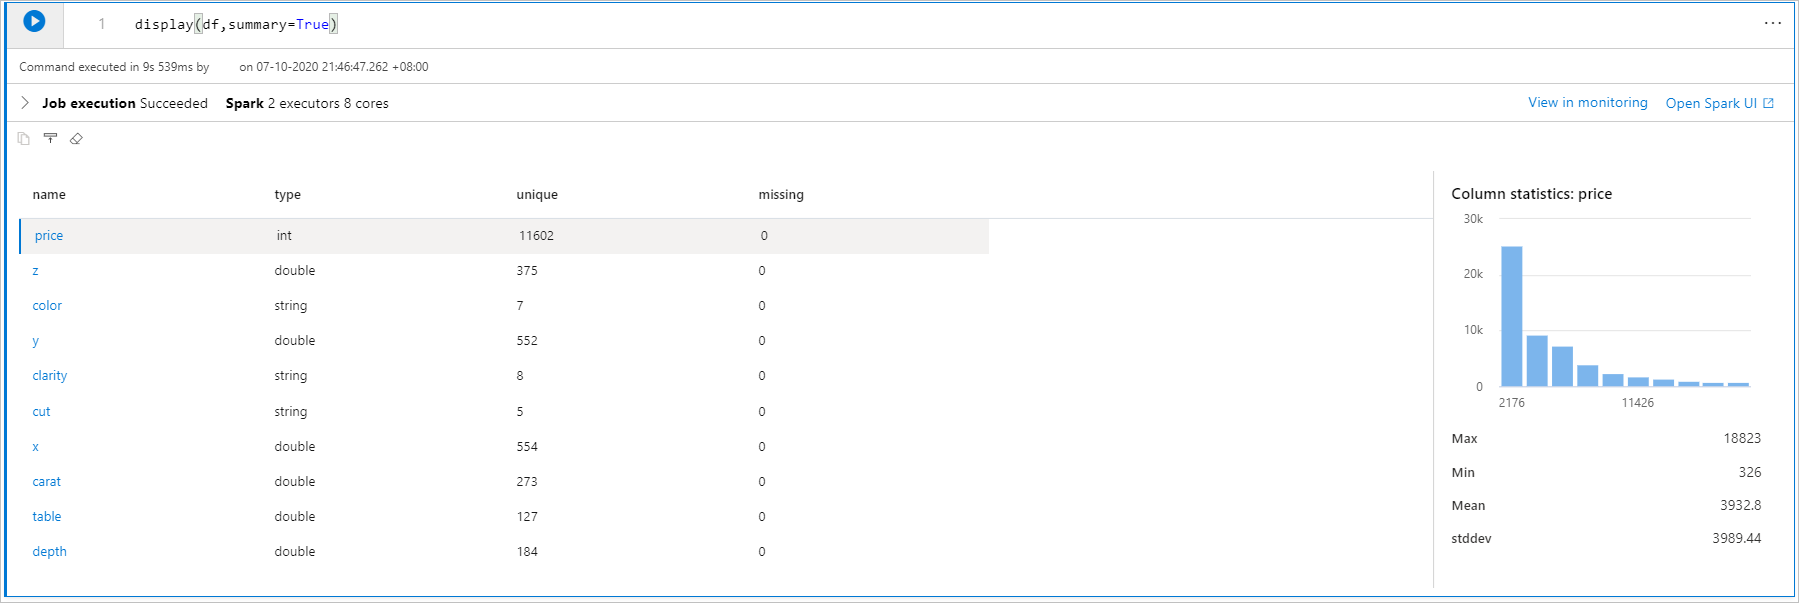Click the unique count 552 in y row
Screen dimensions: 1799x603
(x=527, y=341)
